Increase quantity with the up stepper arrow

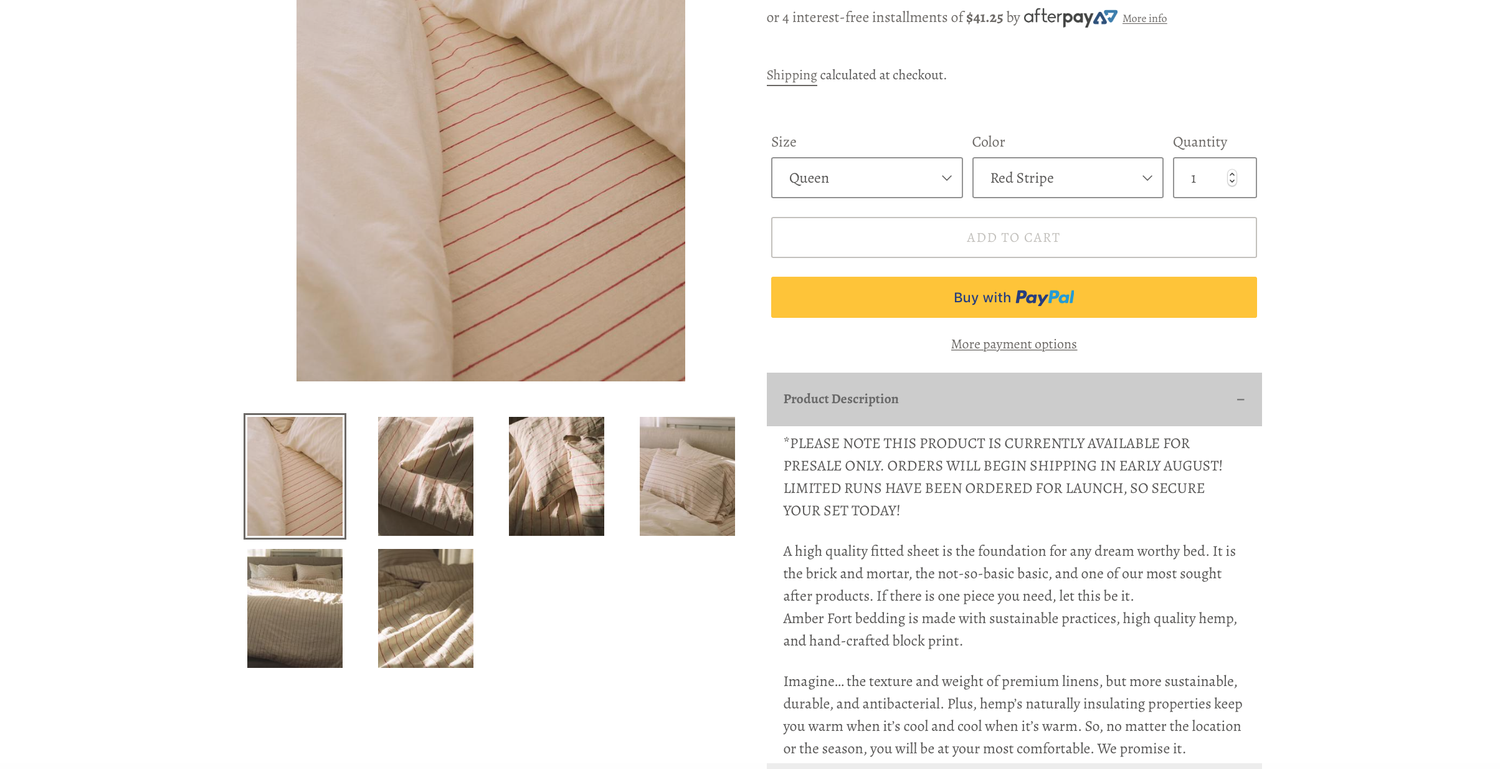click(x=1232, y=173)
